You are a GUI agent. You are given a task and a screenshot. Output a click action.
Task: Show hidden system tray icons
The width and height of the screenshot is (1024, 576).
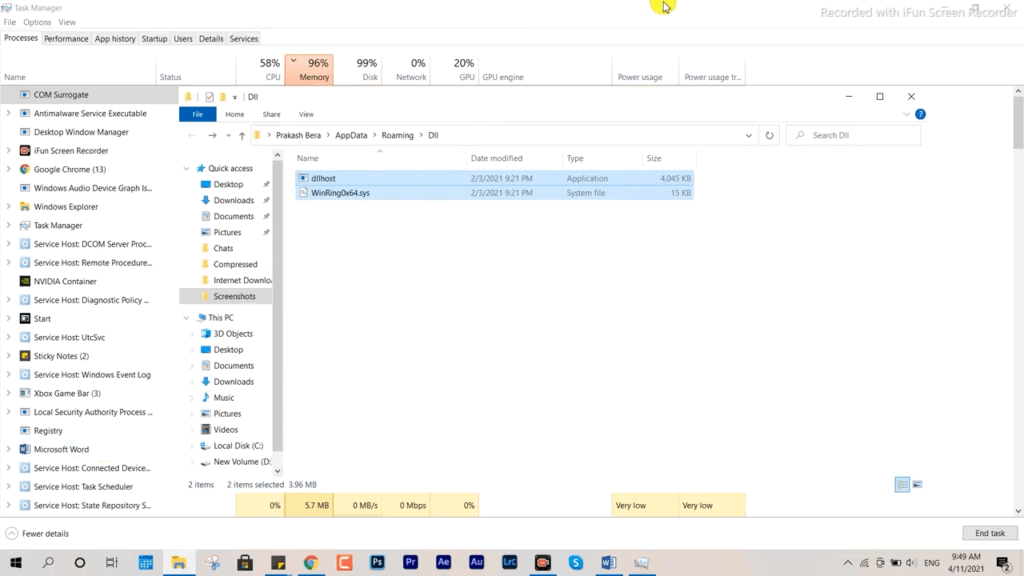tap(848, 563)
